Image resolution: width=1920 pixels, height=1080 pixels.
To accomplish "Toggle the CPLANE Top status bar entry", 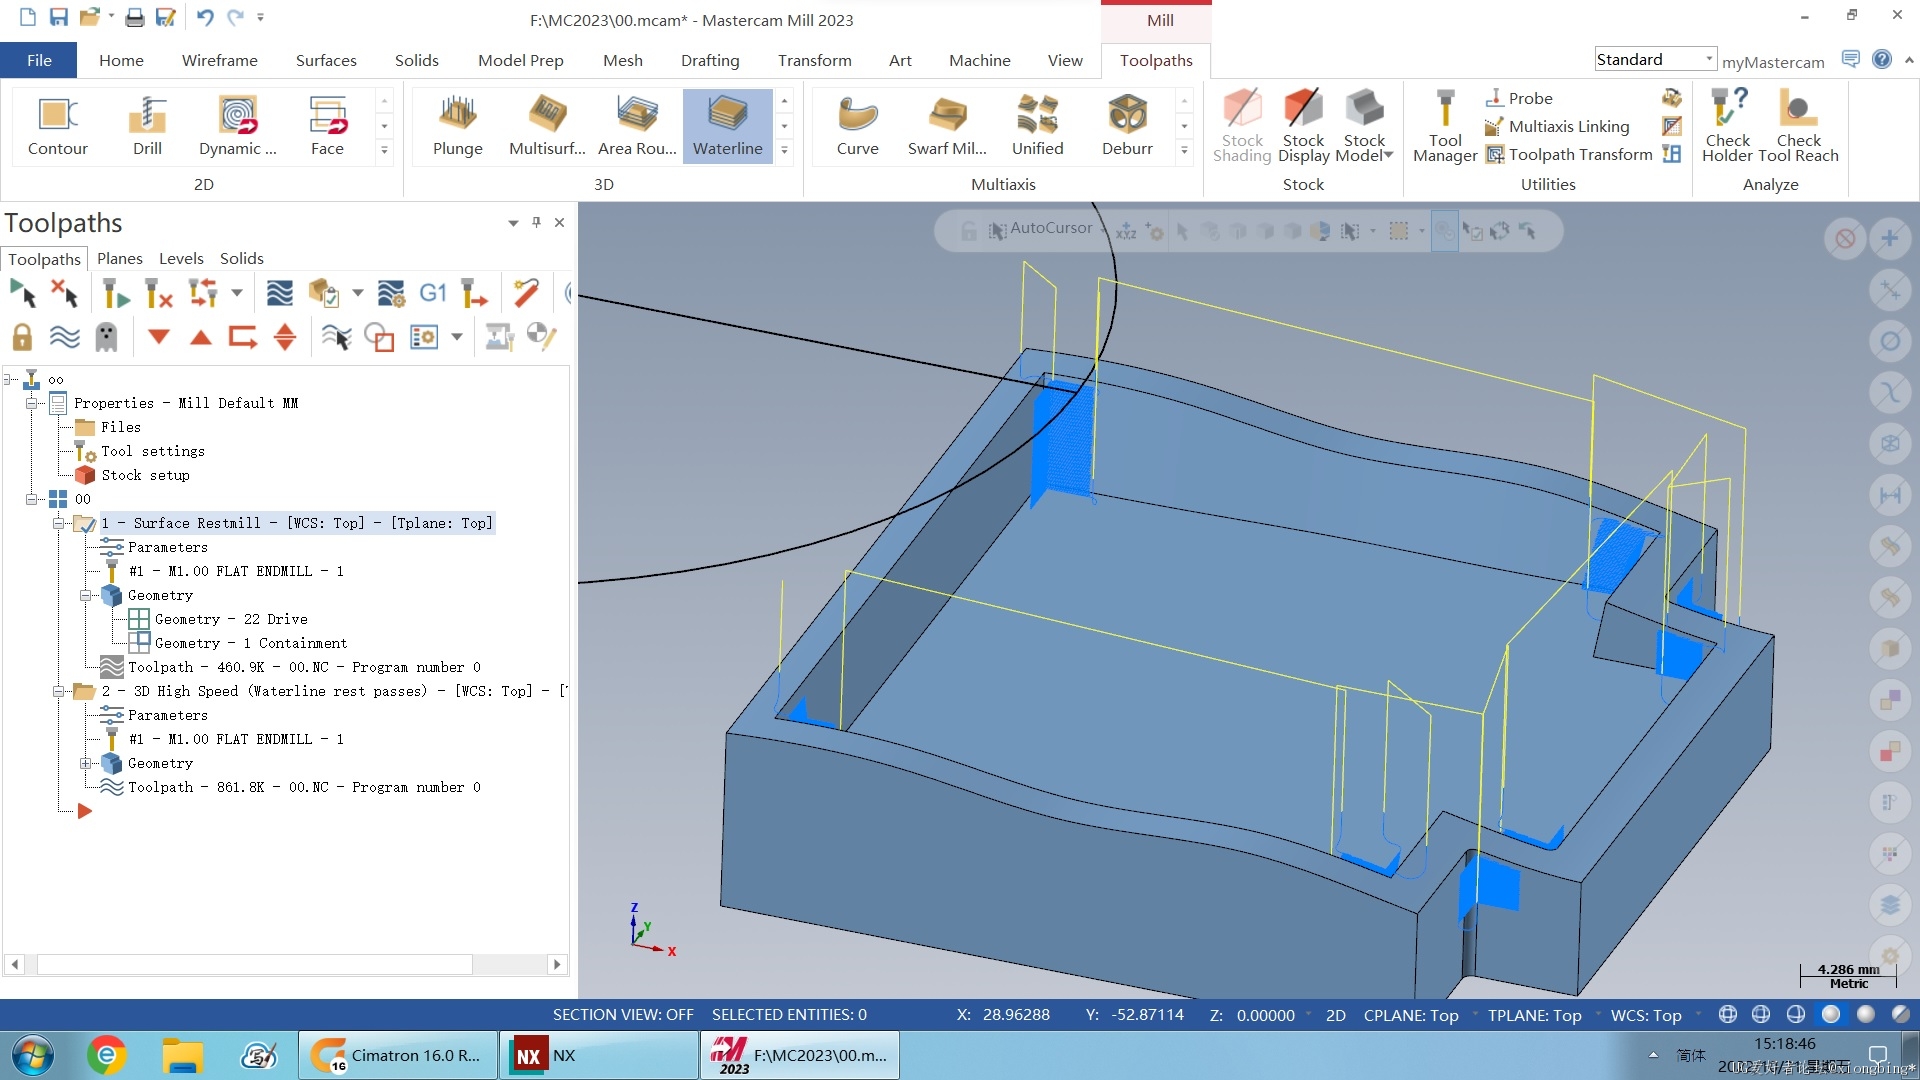I will [x=1410, y=1015].
